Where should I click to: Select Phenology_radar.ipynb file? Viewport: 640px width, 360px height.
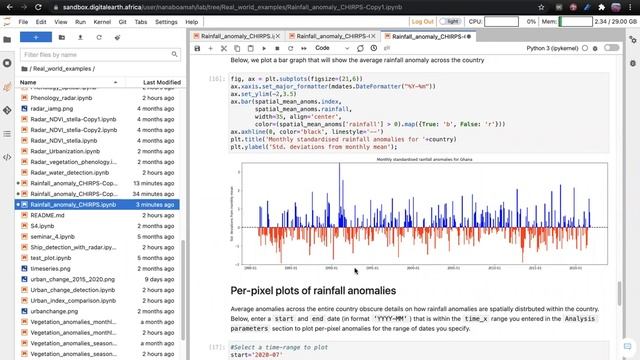97,98
